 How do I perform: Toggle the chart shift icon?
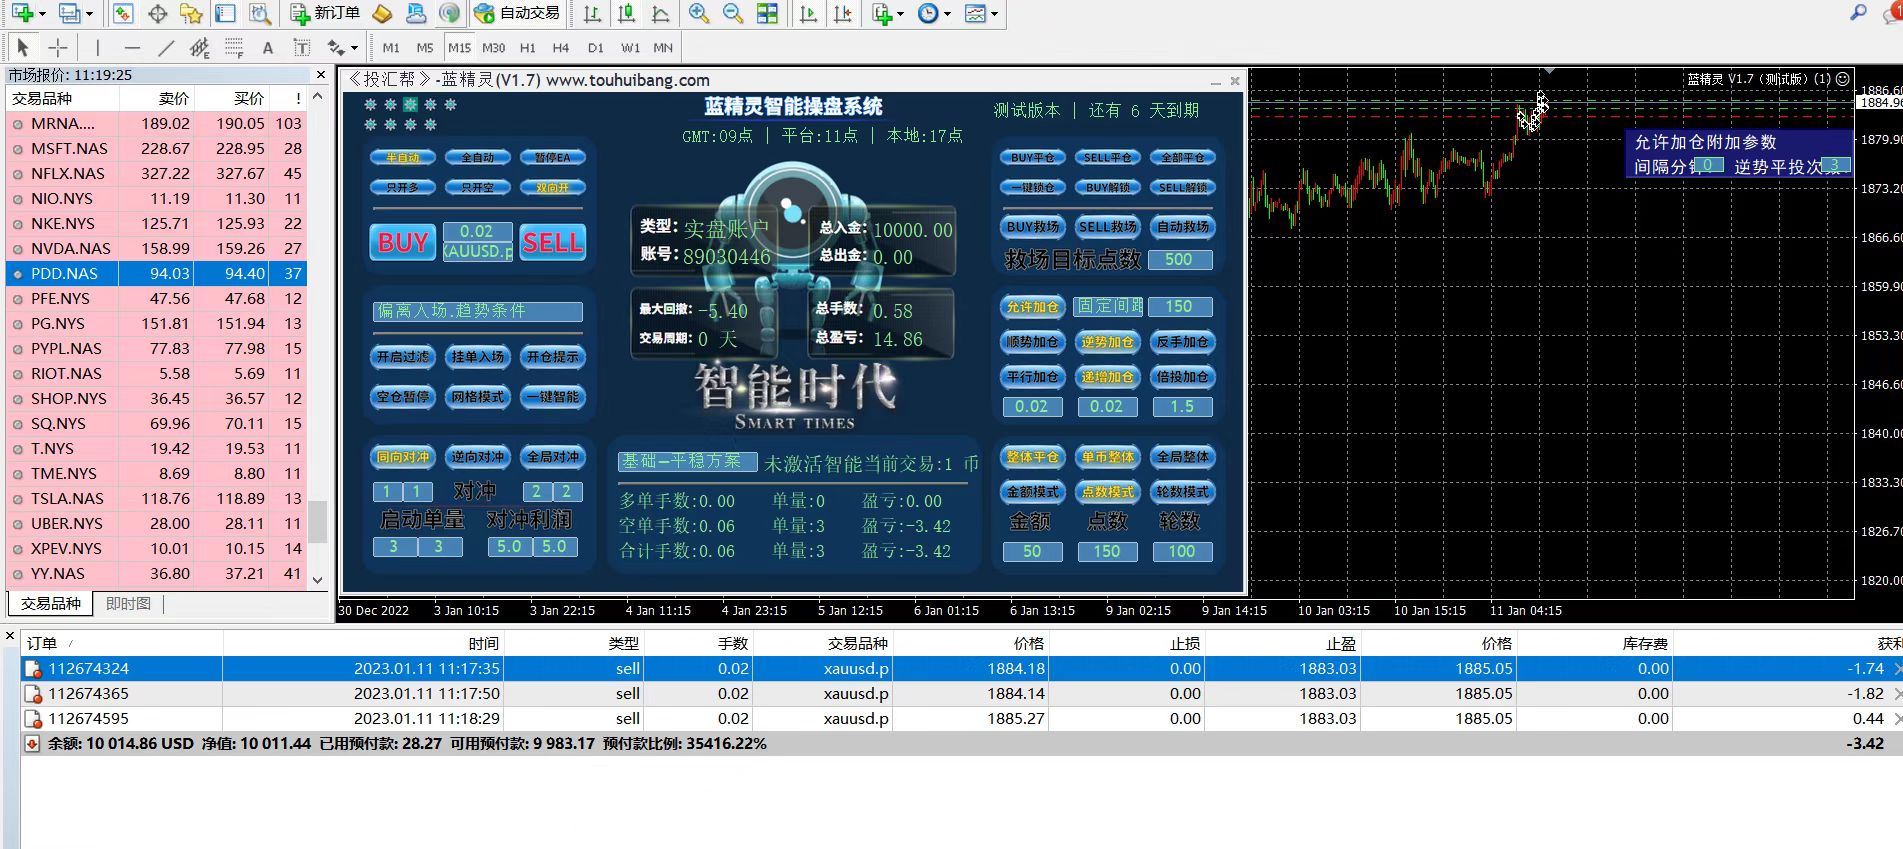(842, 13)
